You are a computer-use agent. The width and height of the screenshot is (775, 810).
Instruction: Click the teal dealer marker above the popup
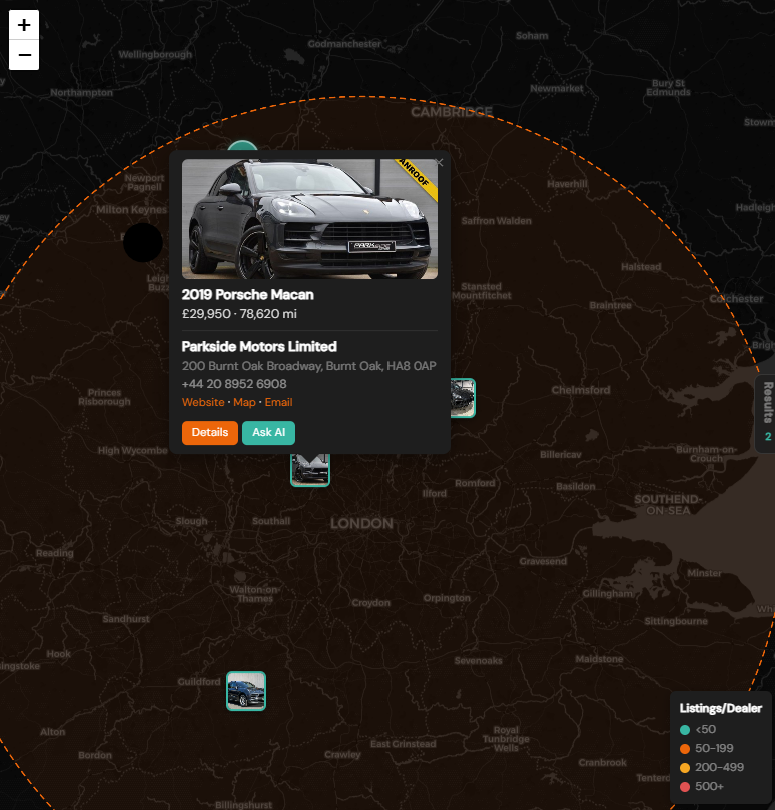pyautogui.click(x=242, y=145)
